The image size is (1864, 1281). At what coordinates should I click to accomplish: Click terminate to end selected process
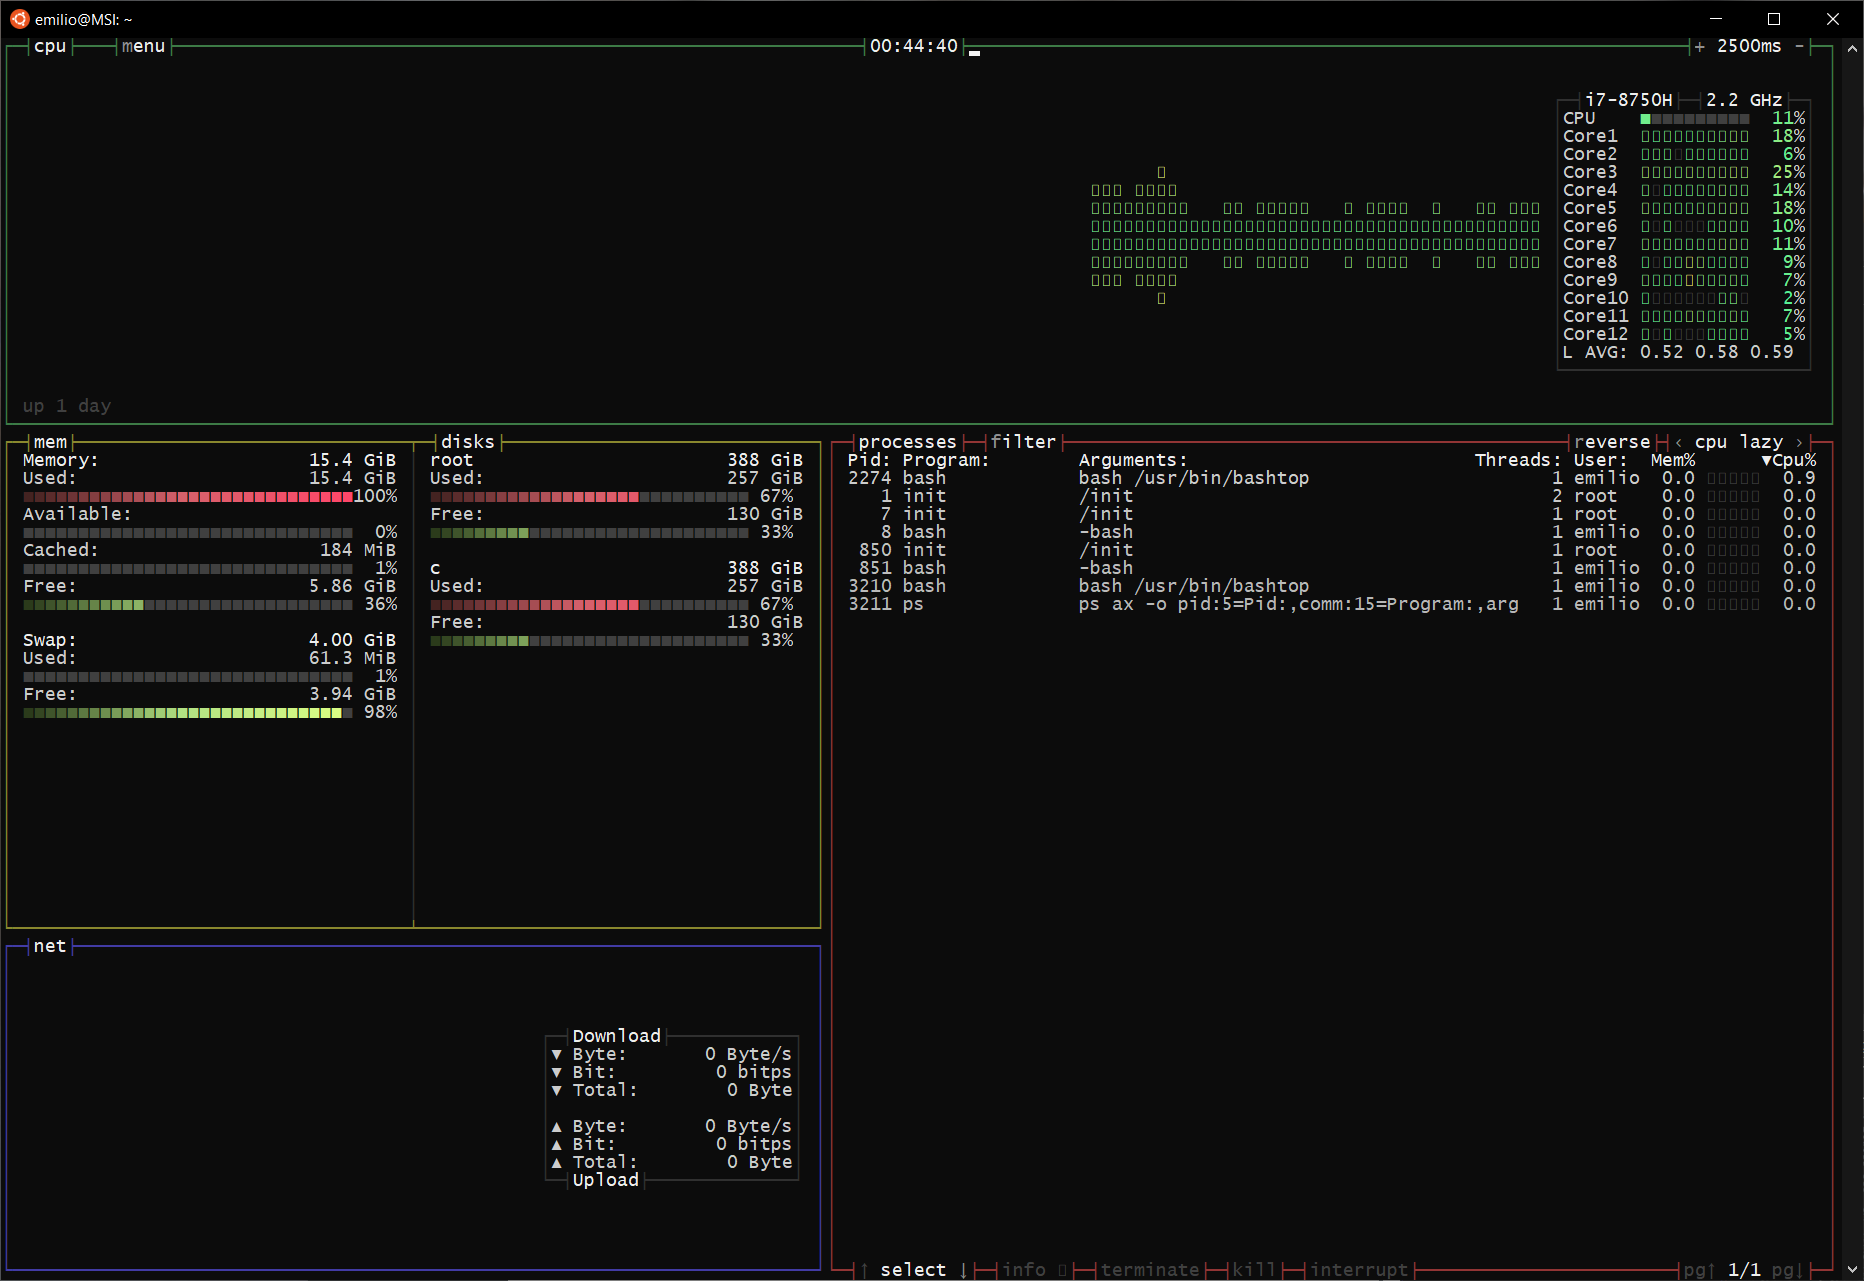pos(1150,1269)
